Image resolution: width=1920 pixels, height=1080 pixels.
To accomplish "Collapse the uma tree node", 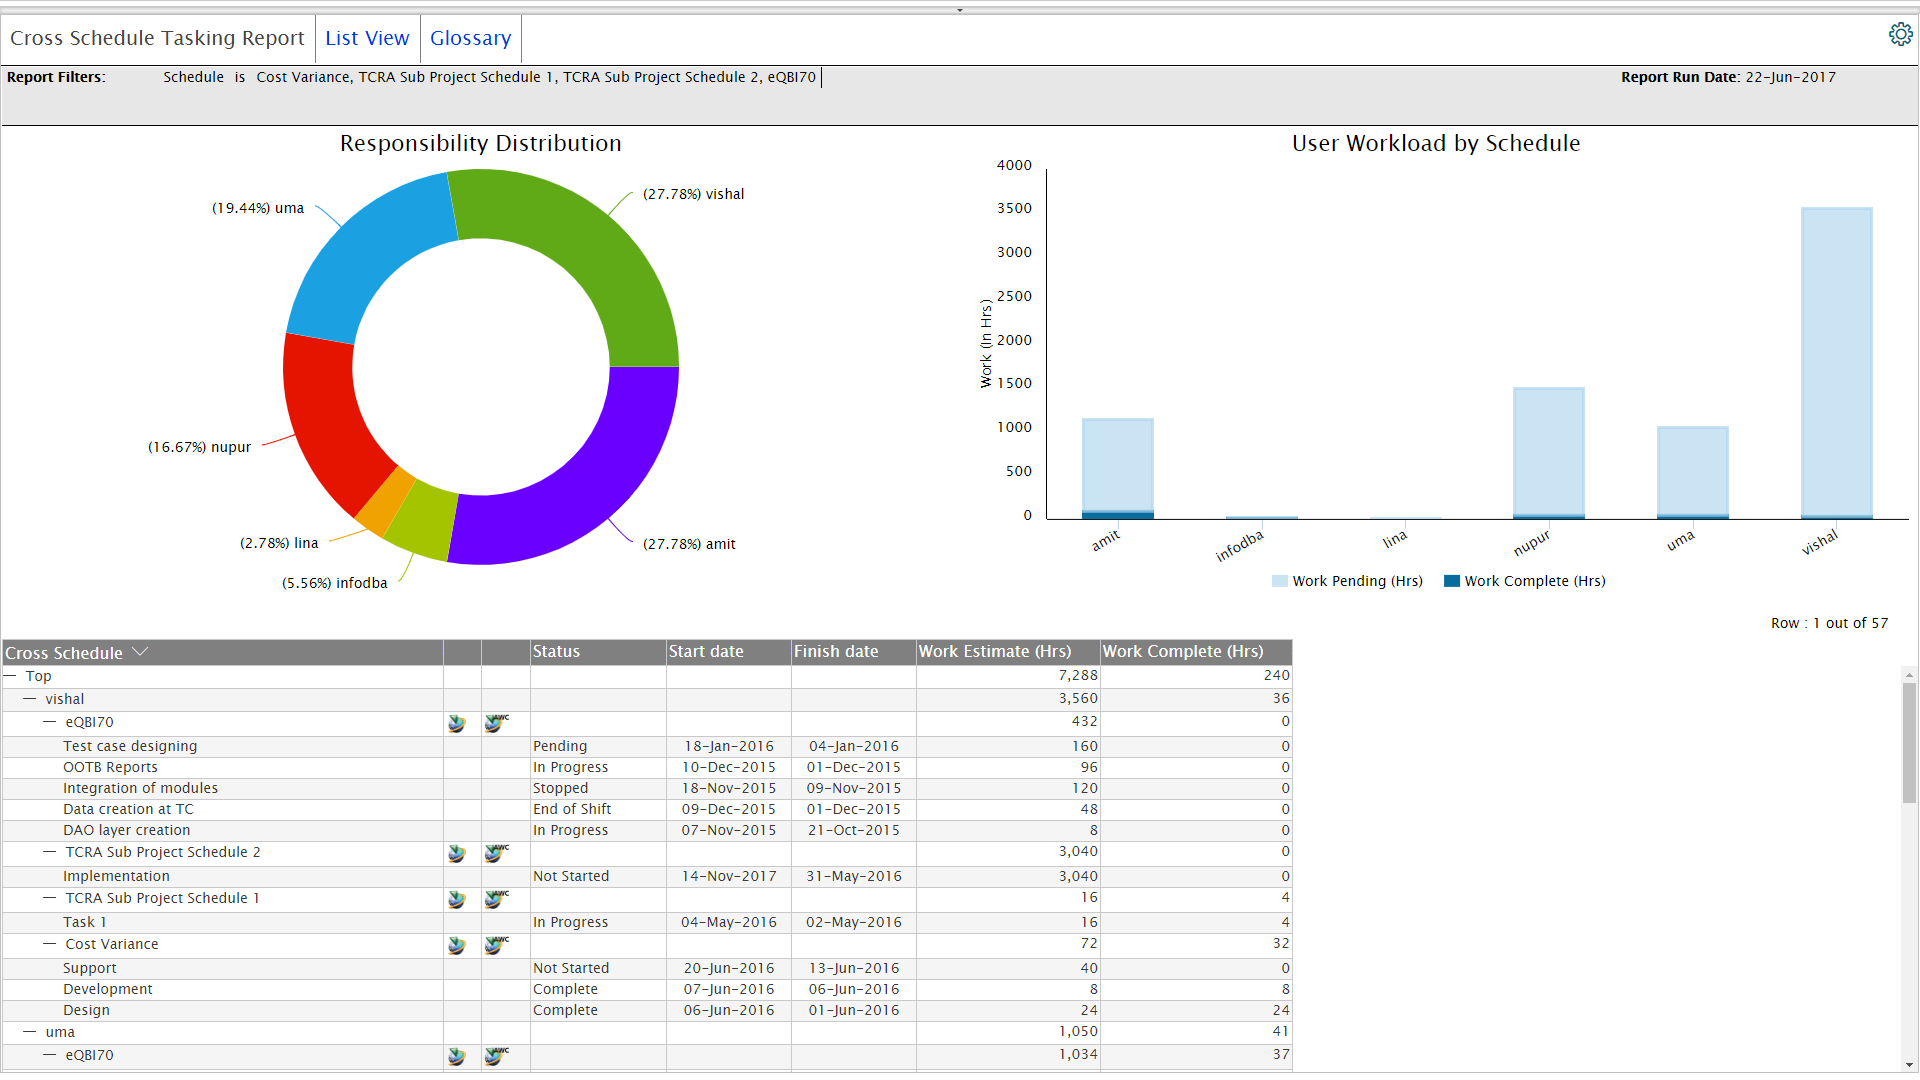I will pos(30,1032).
